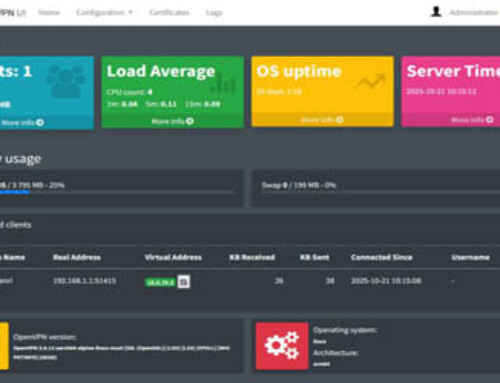
Task: Click the memory usage progress bar
Action: (117, 192)
